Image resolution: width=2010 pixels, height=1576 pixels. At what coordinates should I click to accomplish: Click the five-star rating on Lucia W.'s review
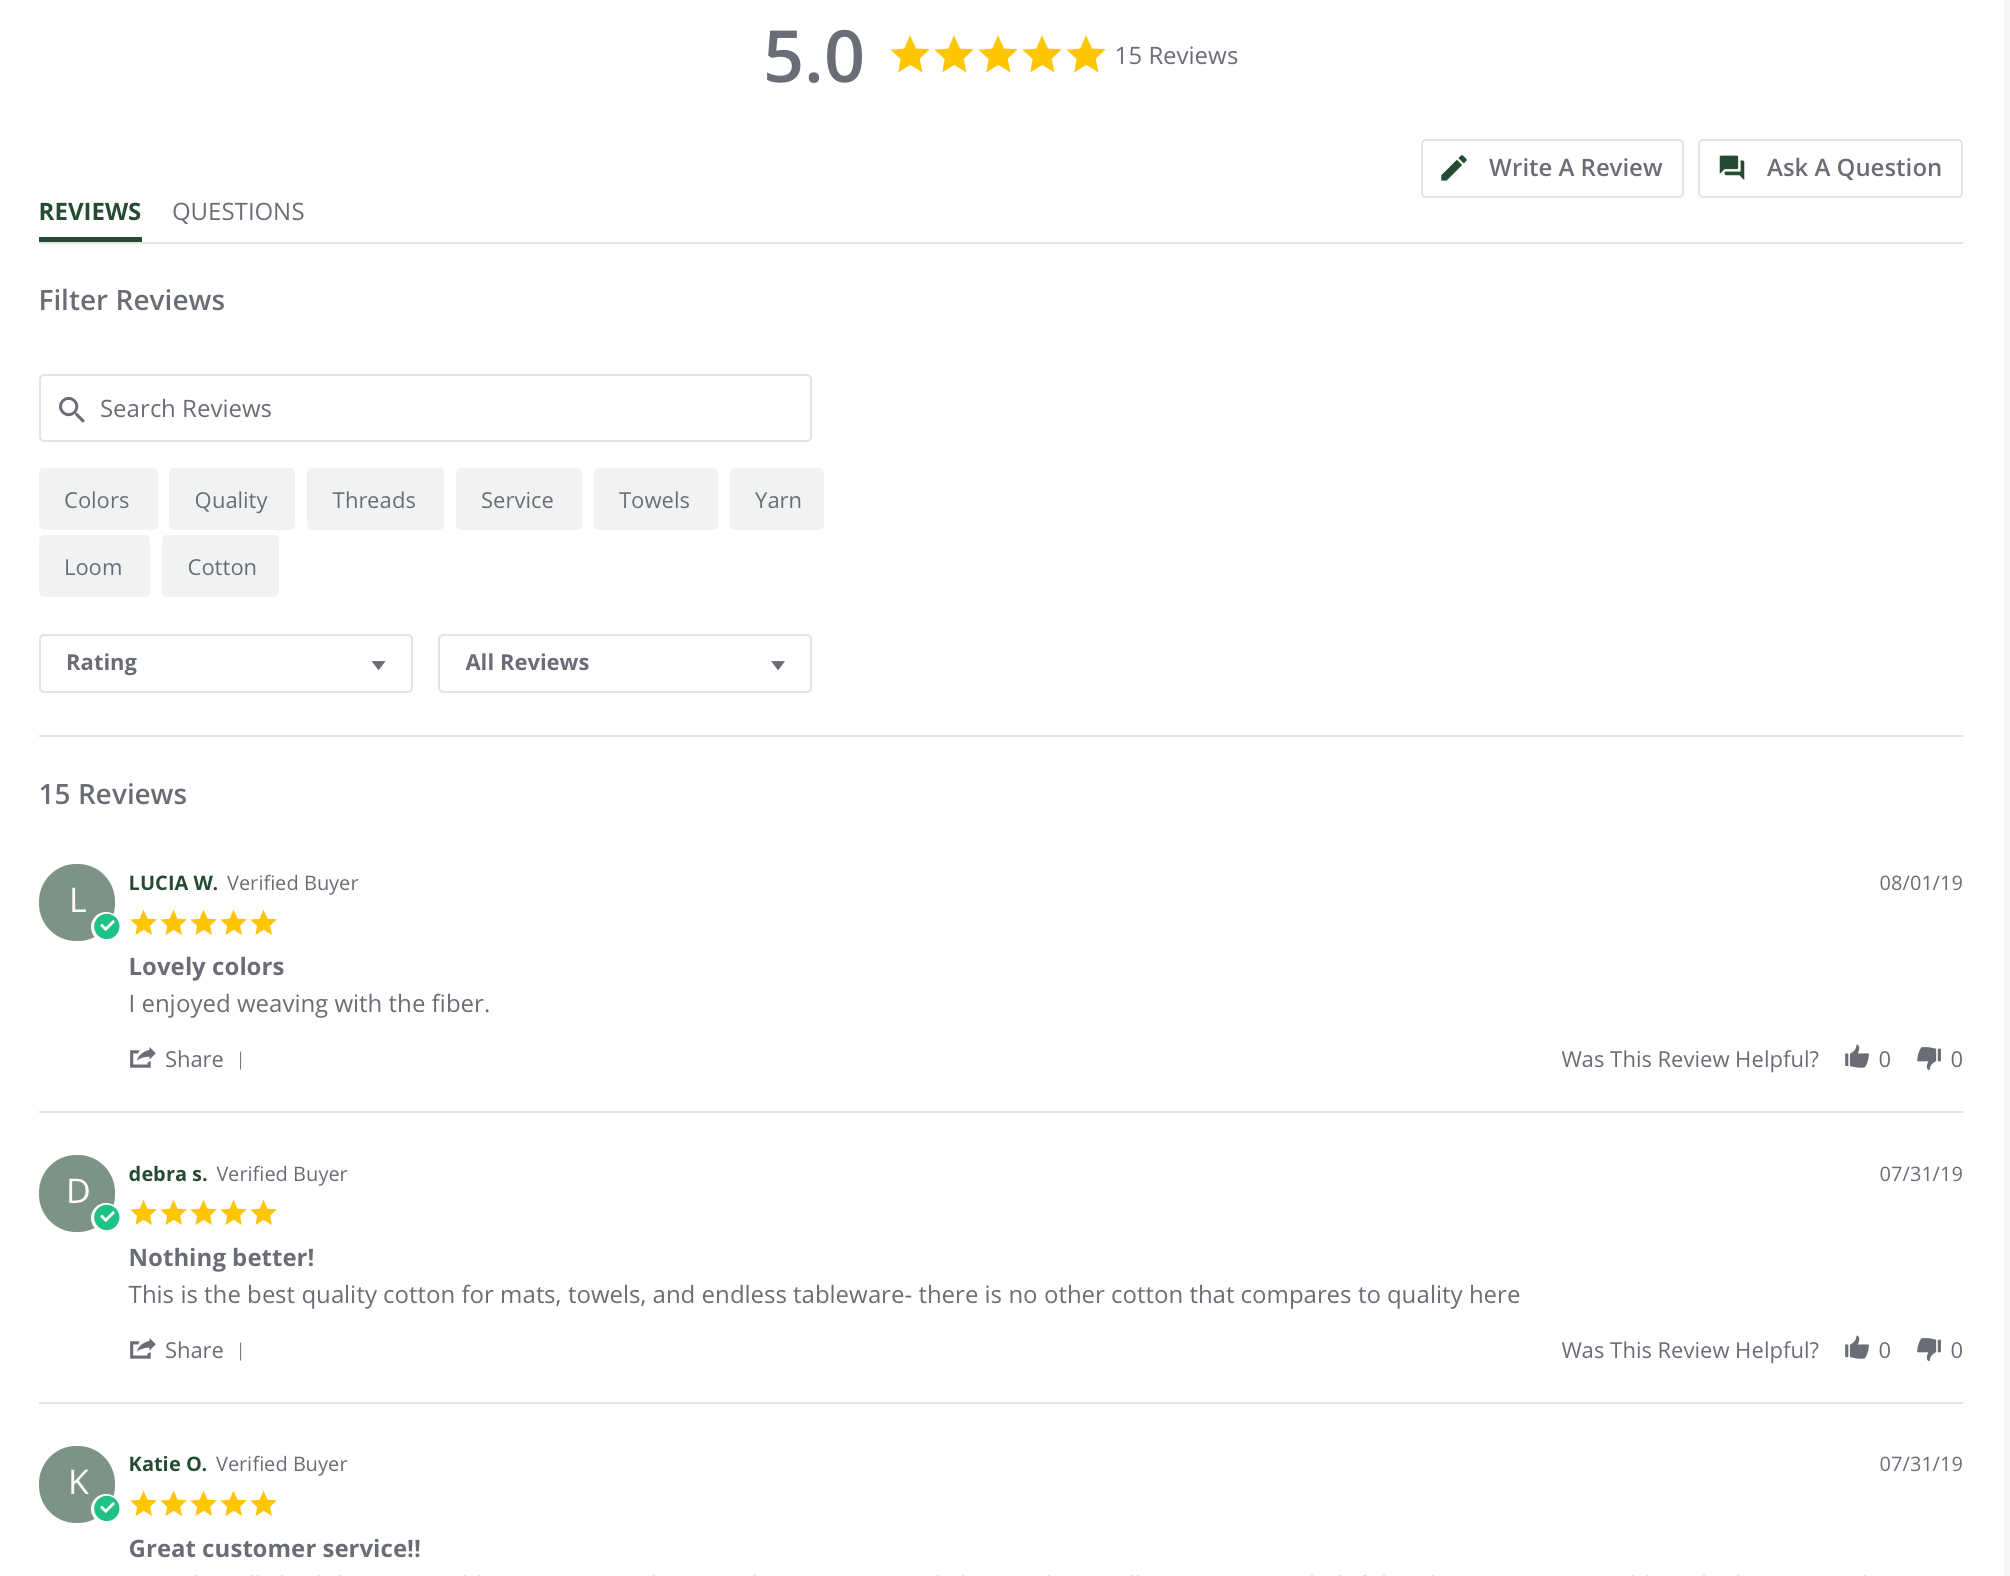point(203,922)
